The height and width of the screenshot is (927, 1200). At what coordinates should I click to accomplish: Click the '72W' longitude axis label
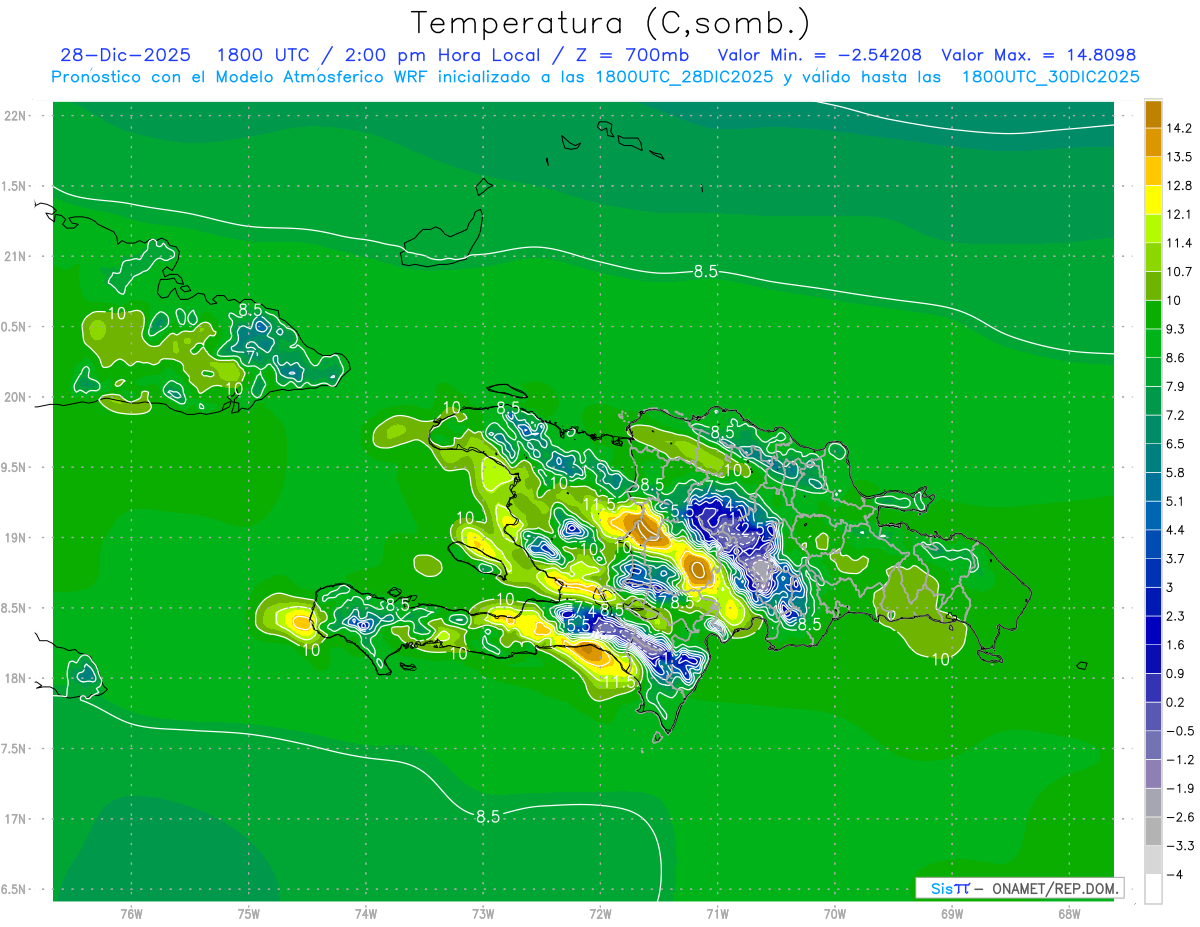600,913
